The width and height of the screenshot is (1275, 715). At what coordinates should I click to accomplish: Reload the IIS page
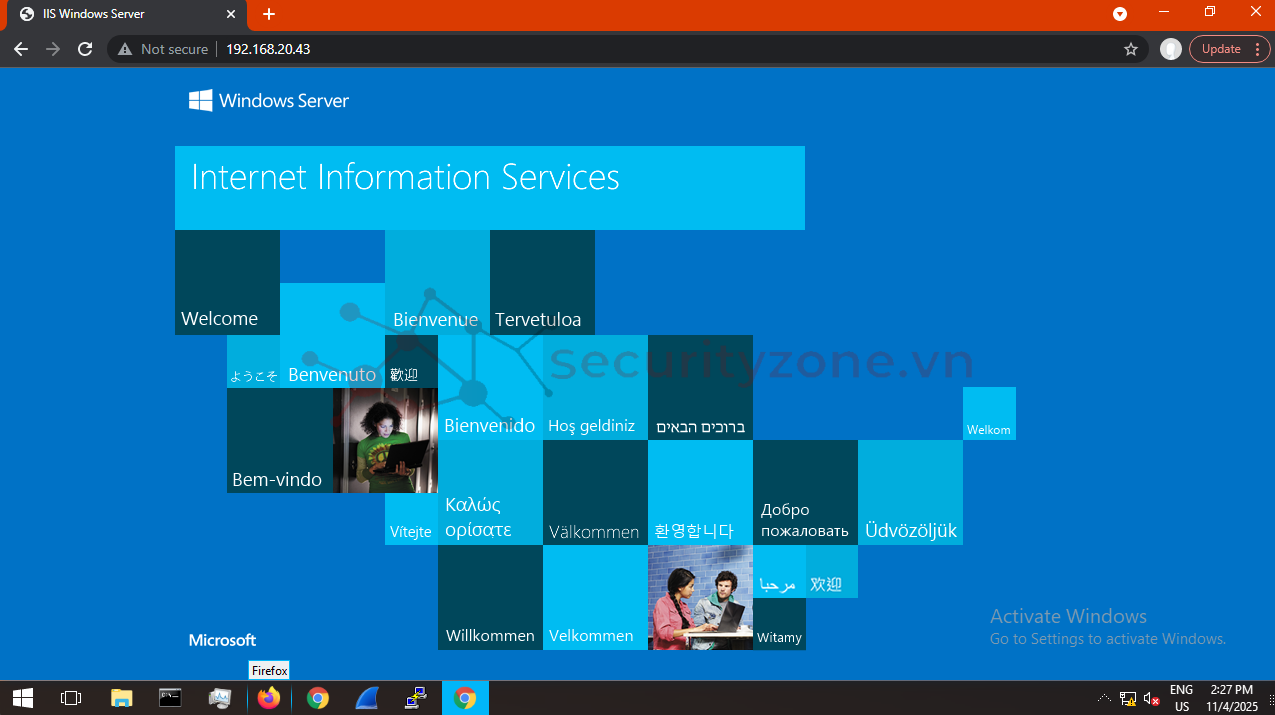pos(85,48)
